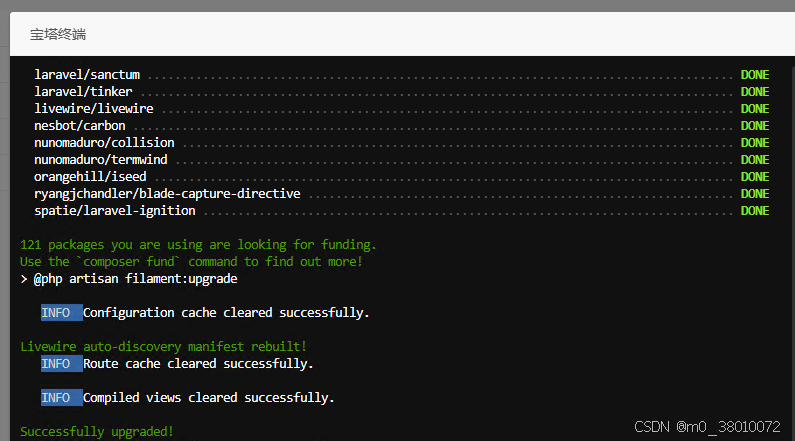Click the 'composer fund' command hint line
This screenshot has width=795, height=441.
pos(191,262)
